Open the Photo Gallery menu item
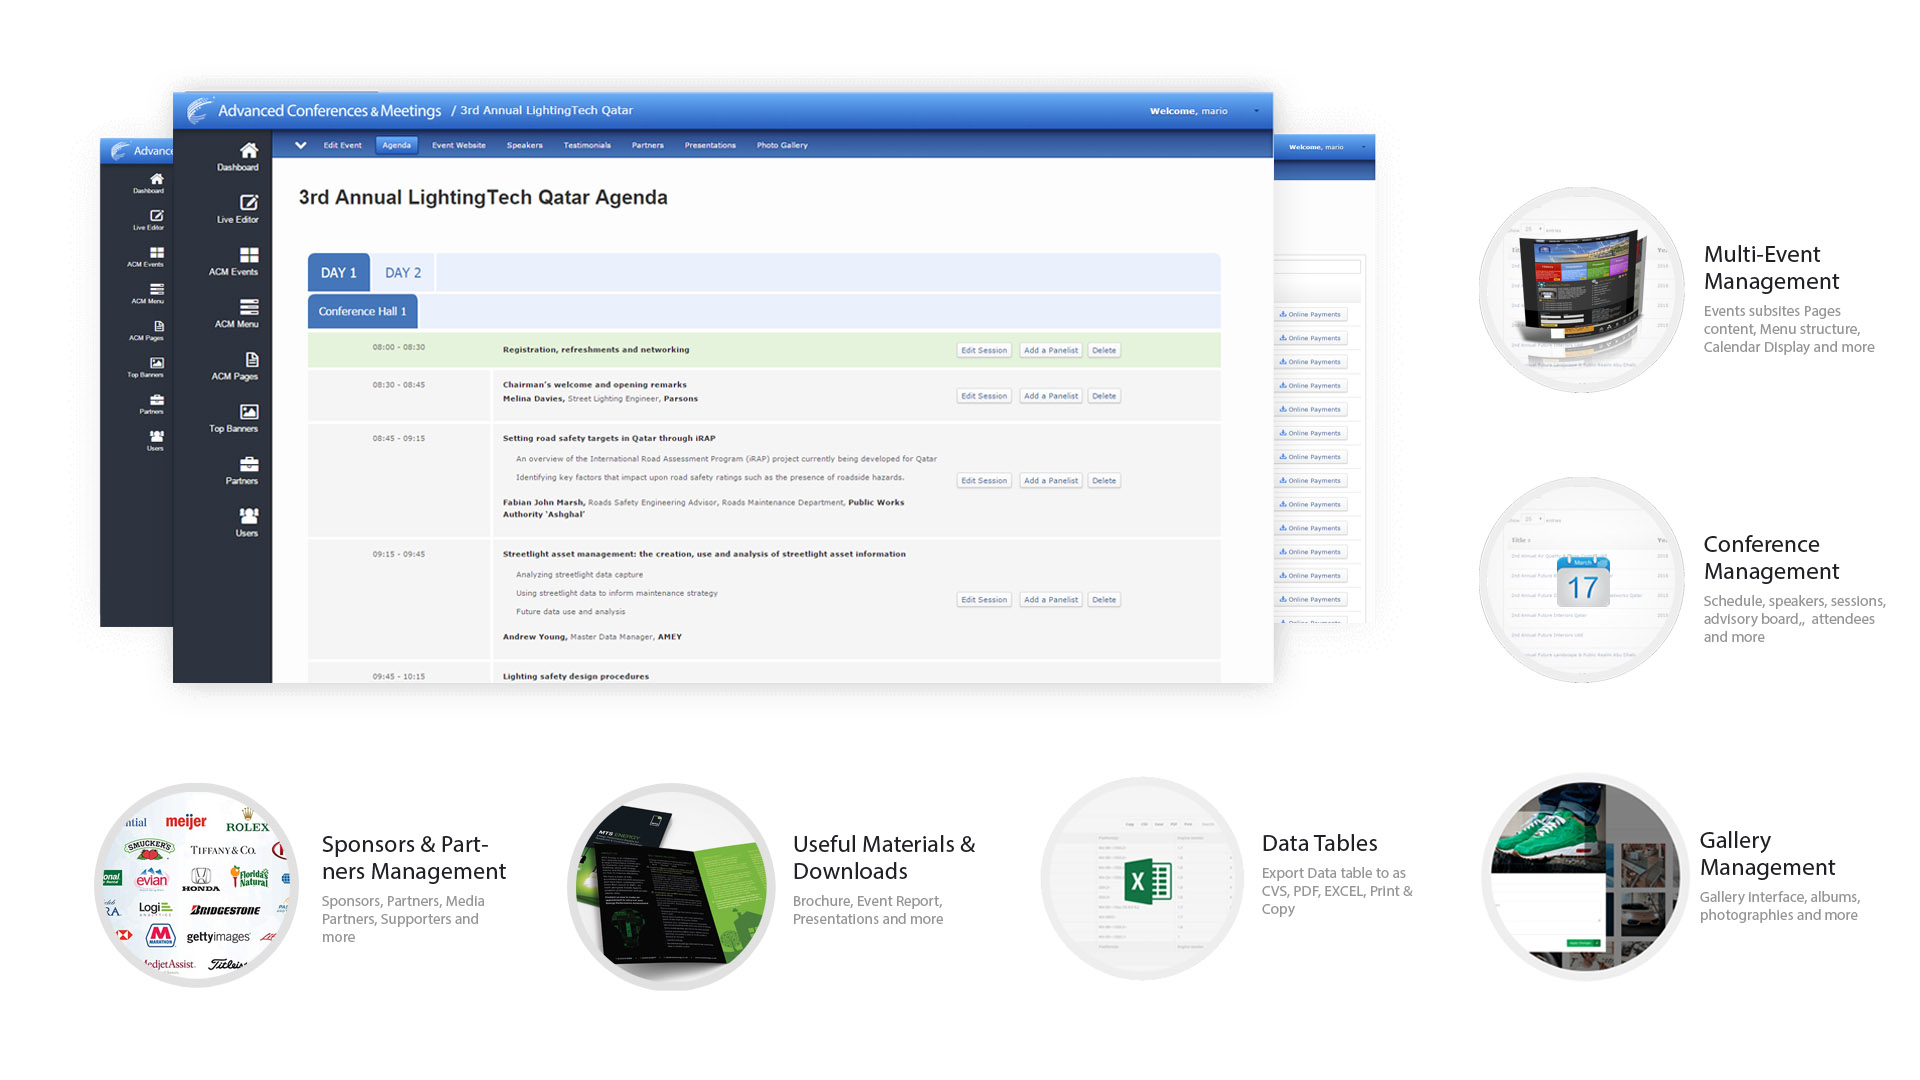This screenshot has width=1920, height=1080. (x=781, y=146)
